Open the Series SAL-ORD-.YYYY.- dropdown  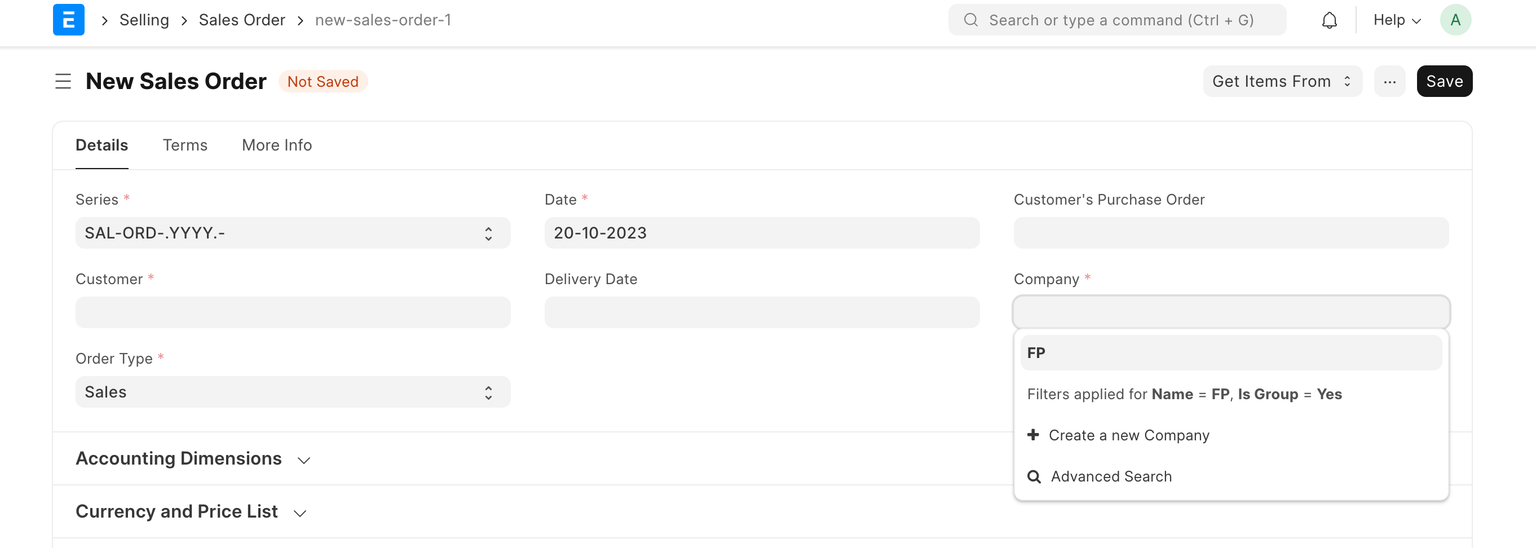tap(292, 233)
